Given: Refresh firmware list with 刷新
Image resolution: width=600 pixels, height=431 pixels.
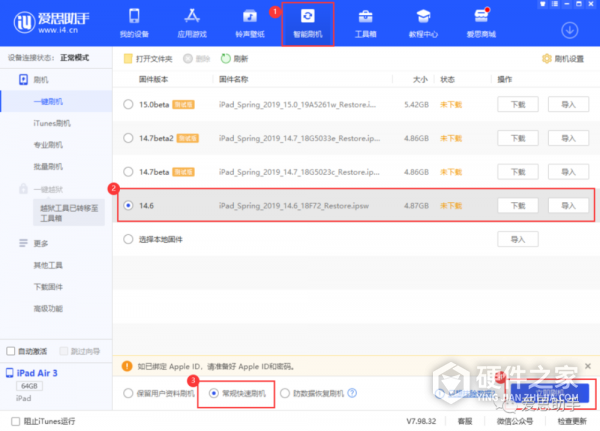Looking at the screenshot, I should (x=235, y=59).
